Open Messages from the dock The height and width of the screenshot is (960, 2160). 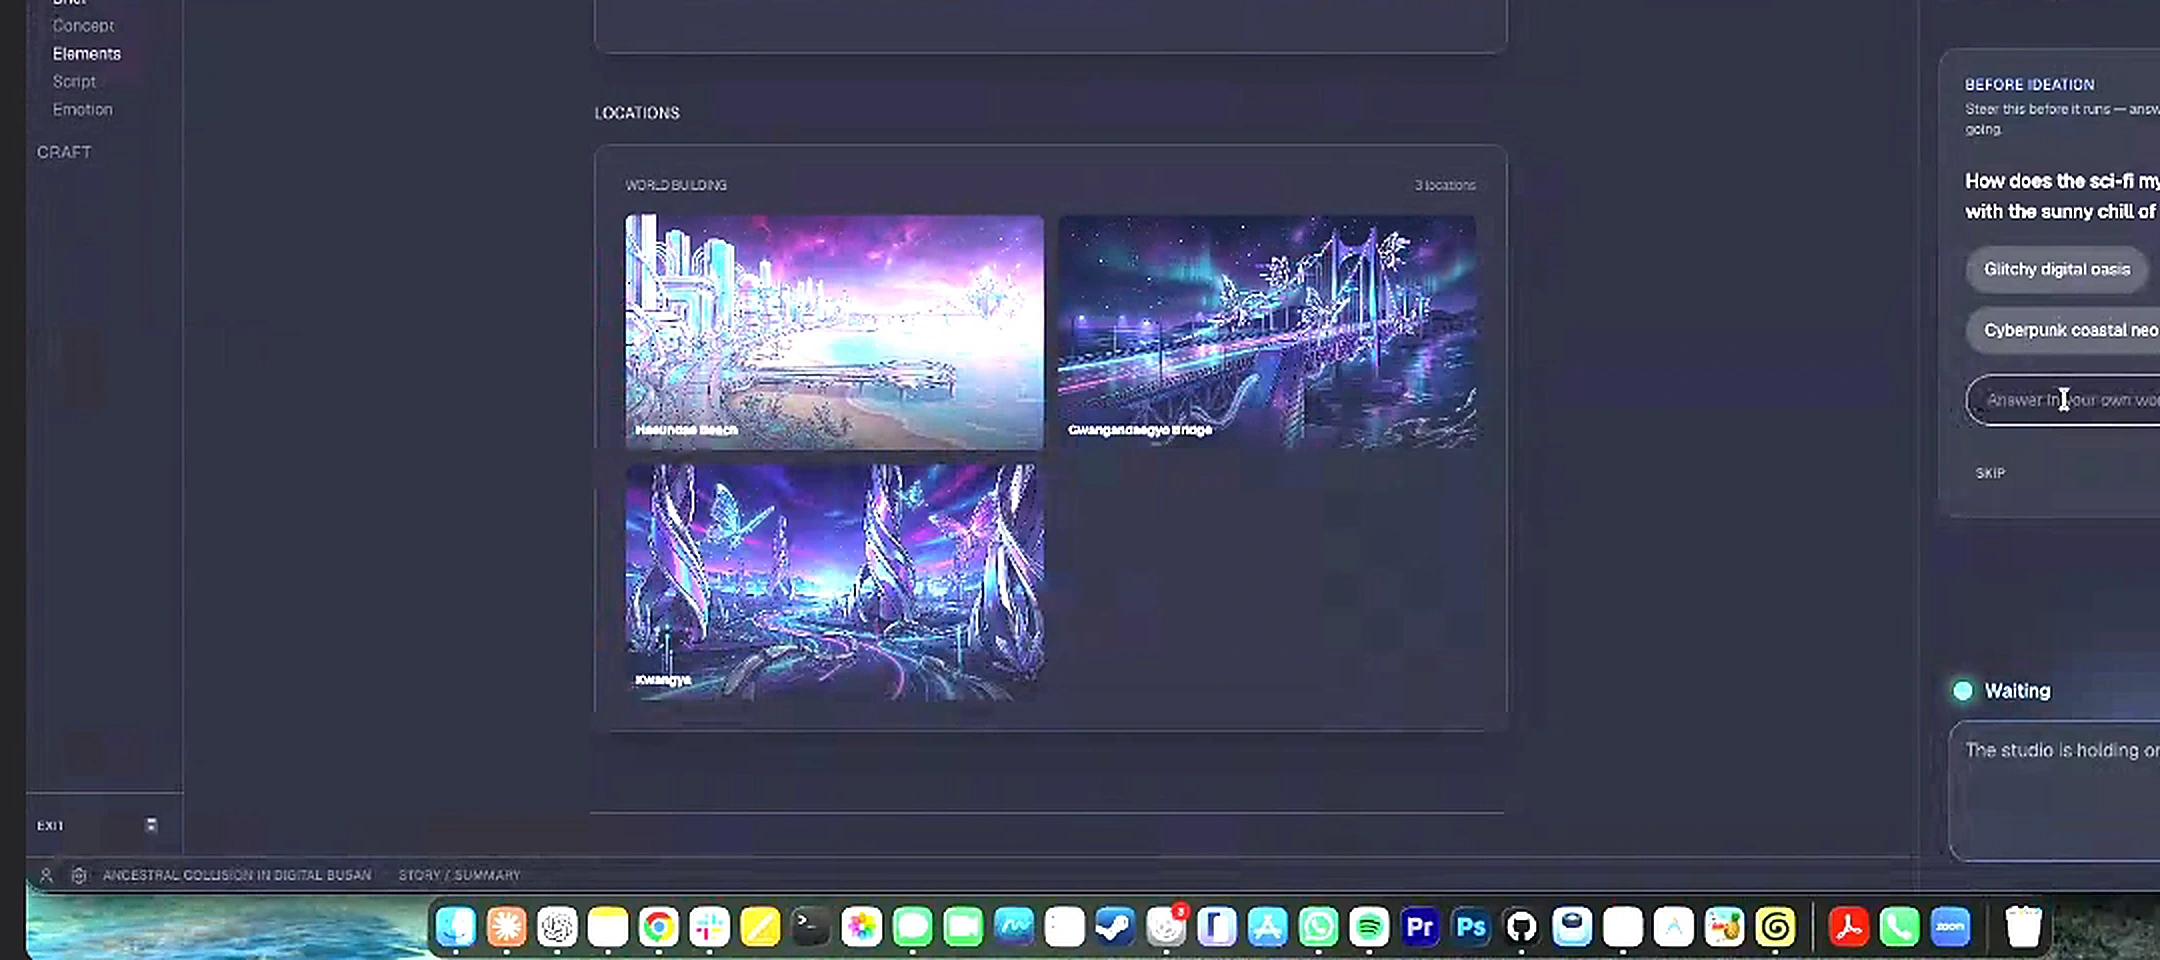click(x=912, y=927)
